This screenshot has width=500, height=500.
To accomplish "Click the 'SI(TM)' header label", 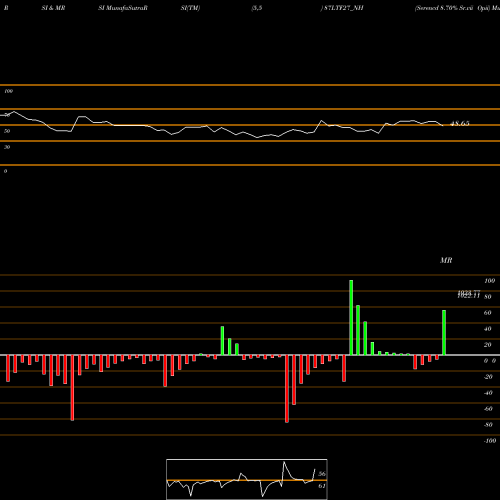I will tap(190, 8).
